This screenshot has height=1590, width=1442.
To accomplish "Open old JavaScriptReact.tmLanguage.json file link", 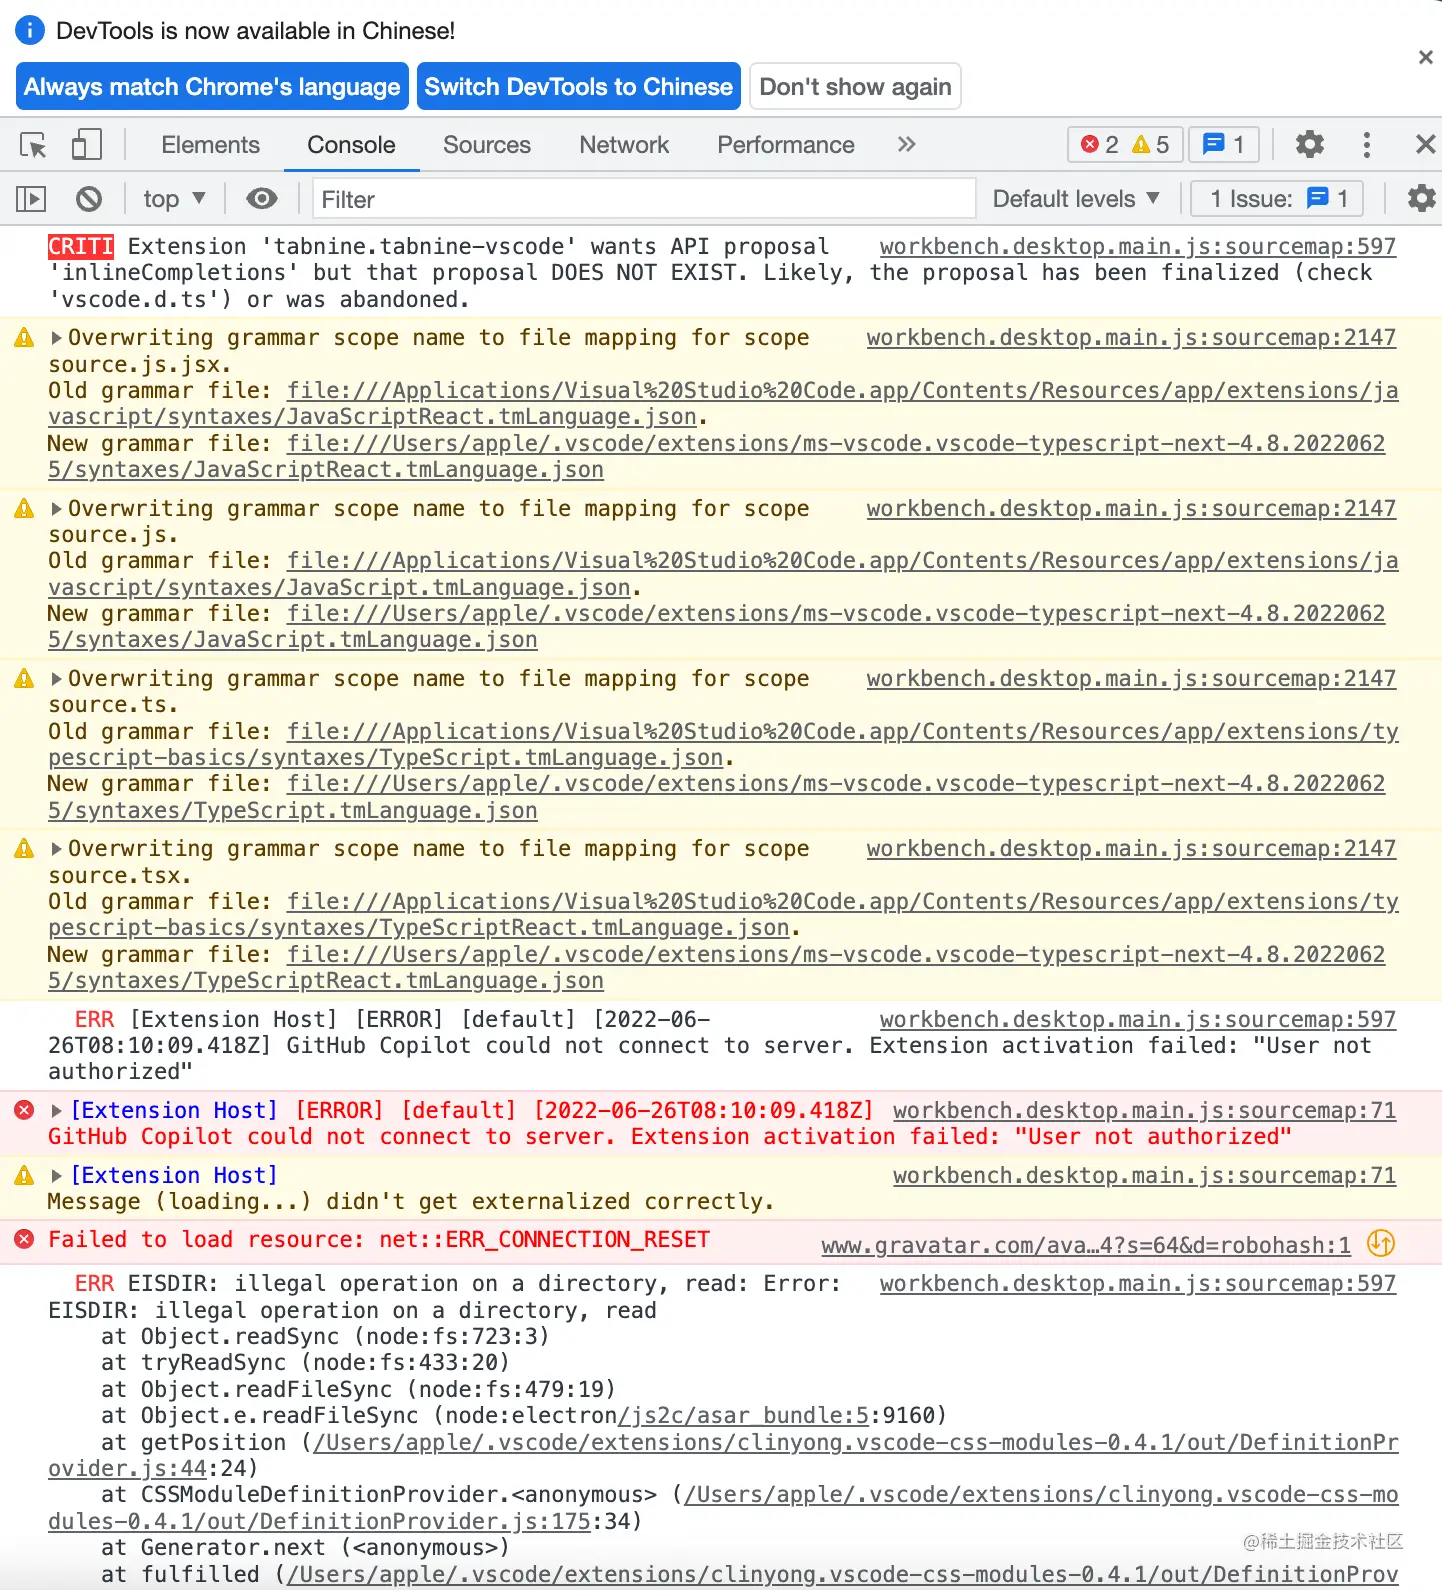I will 723,404.
